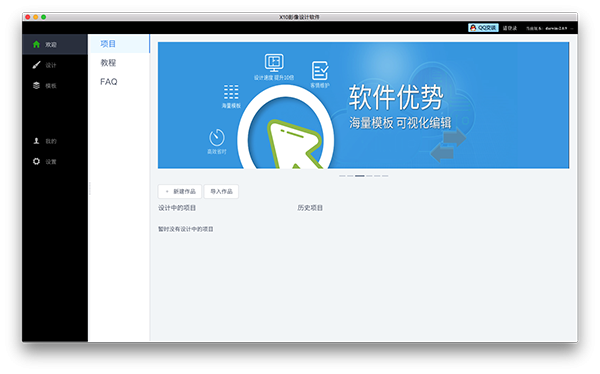Click 新建作品 to create new work
The height and width of the screenshot is (374, 600).
[x=179, y=191]
